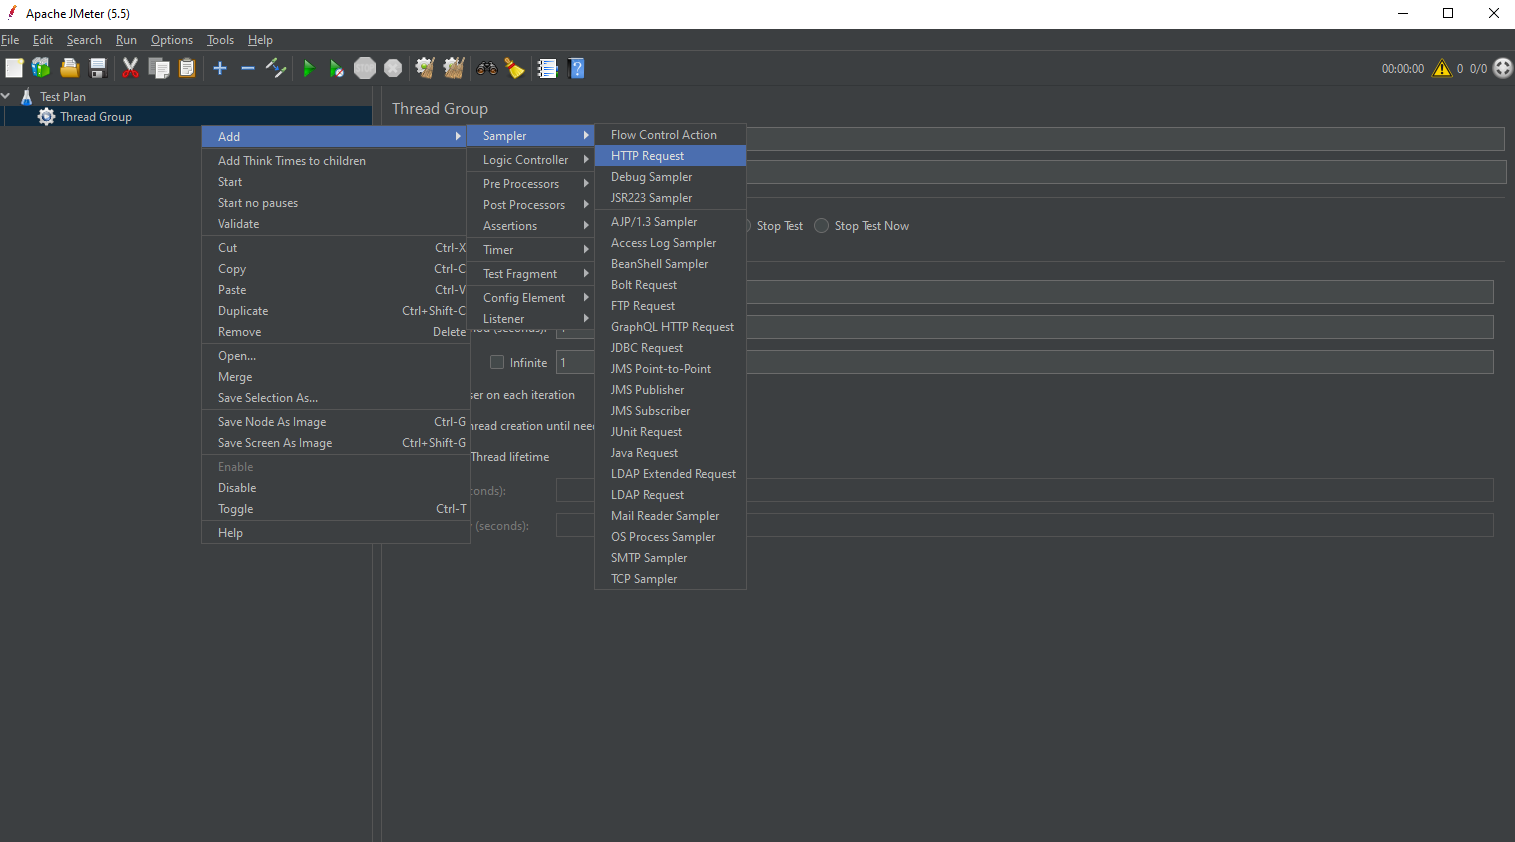The image size is (1515, 842).
Task: Open the Run menu
Action: tap(126, 40)
